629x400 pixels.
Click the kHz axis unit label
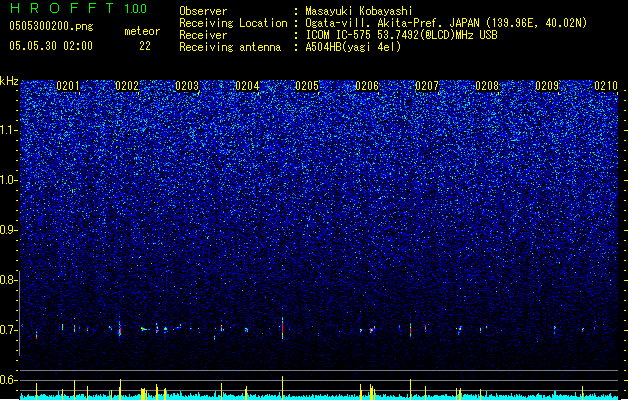9,81
